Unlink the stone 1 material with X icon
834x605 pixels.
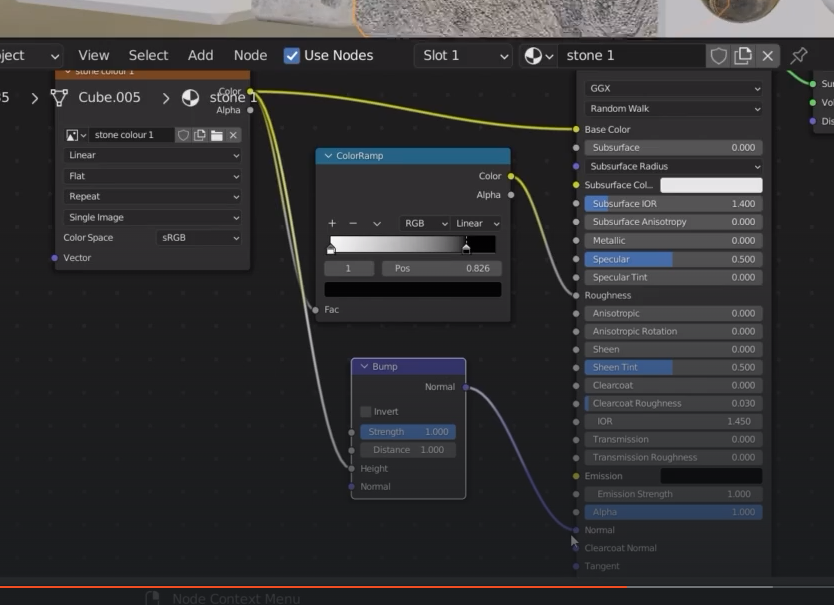[768, 55]
